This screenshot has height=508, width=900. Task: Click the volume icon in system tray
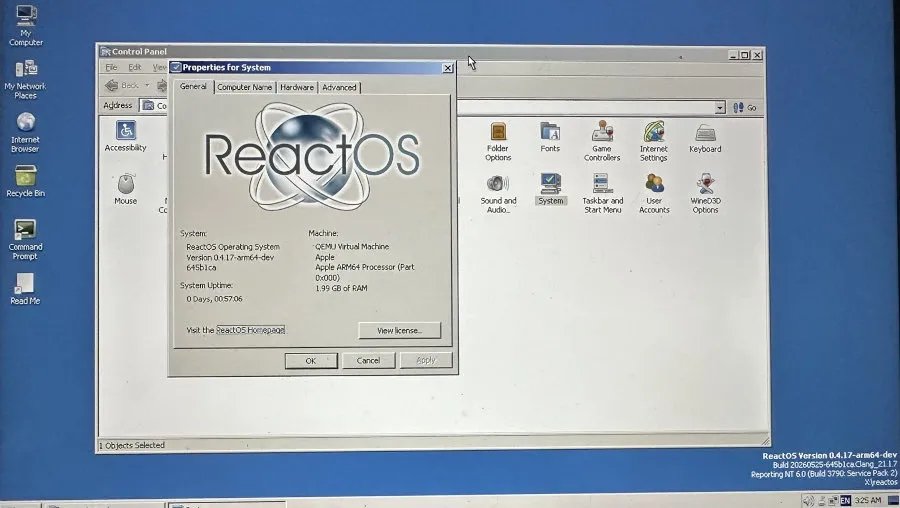tap(808, 501)
